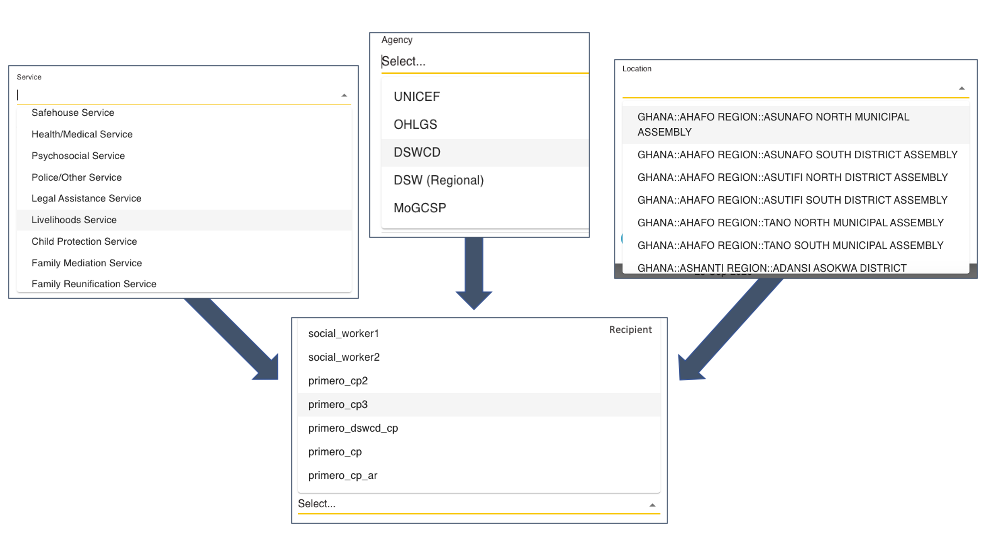Select Tano South Municipal Assembly location
The width and height of the screenshot is (986, 555).
(x=795, y=245)
